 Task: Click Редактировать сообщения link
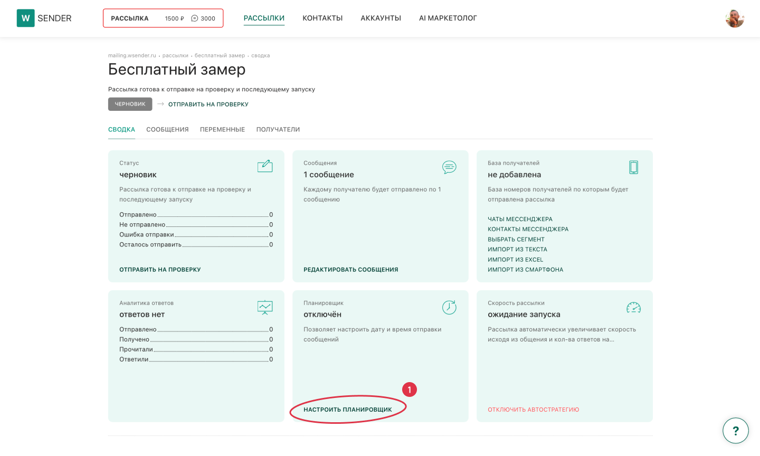click(351, 269)
